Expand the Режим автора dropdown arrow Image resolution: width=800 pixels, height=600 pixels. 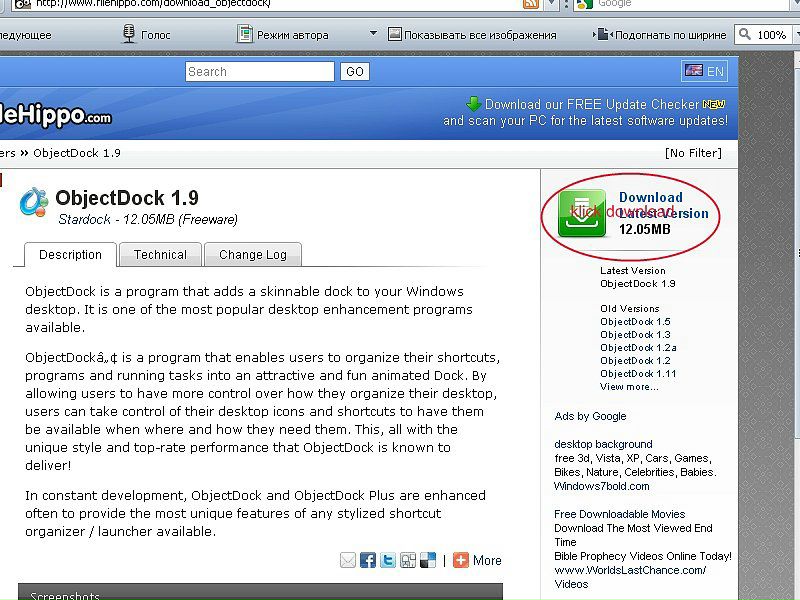[x=371, y=35]
